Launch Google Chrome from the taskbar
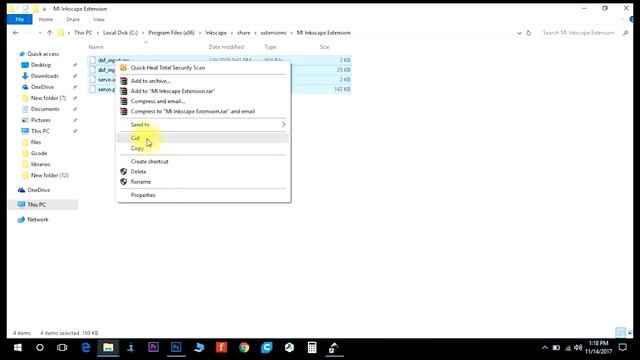This screenshot has width=640, height=360. coord(244,347)
